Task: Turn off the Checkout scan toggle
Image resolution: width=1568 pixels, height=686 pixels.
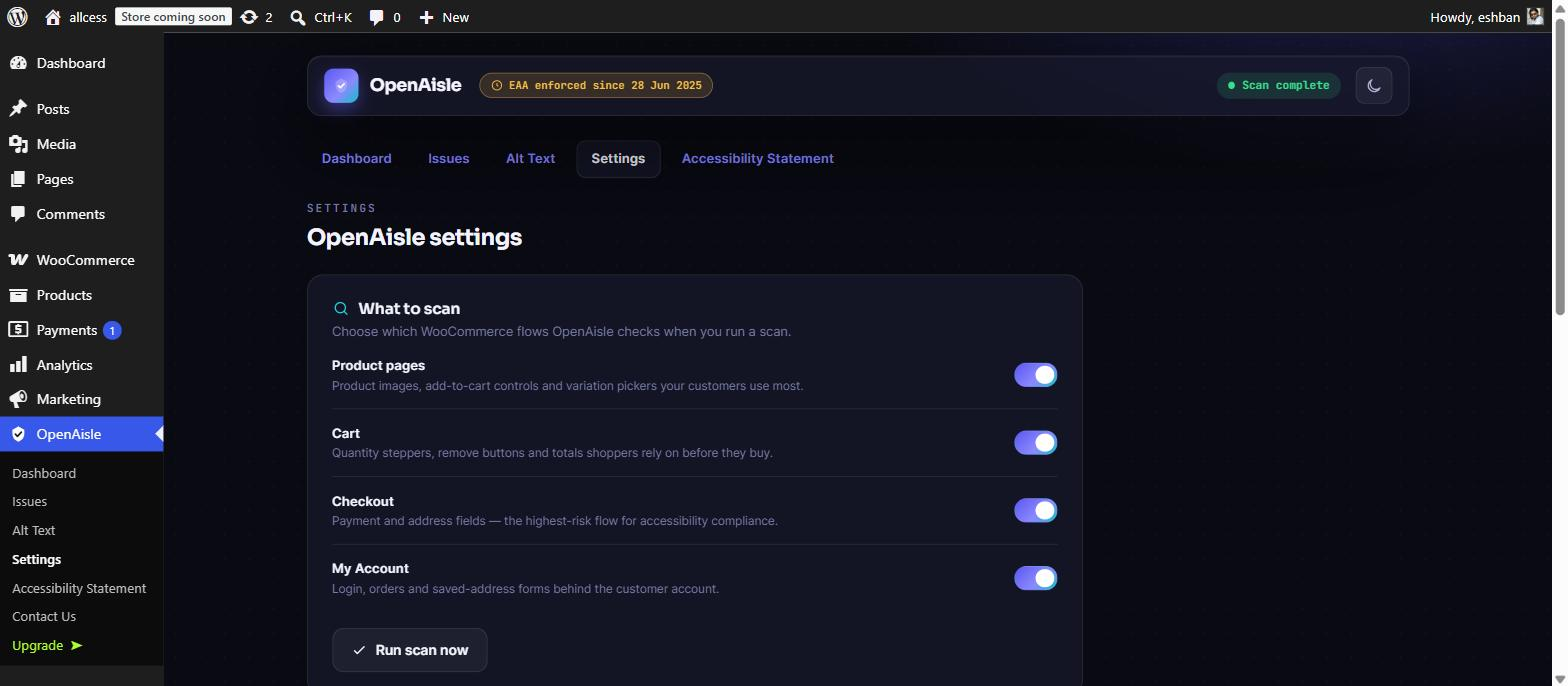Action: pos(1035,510)
